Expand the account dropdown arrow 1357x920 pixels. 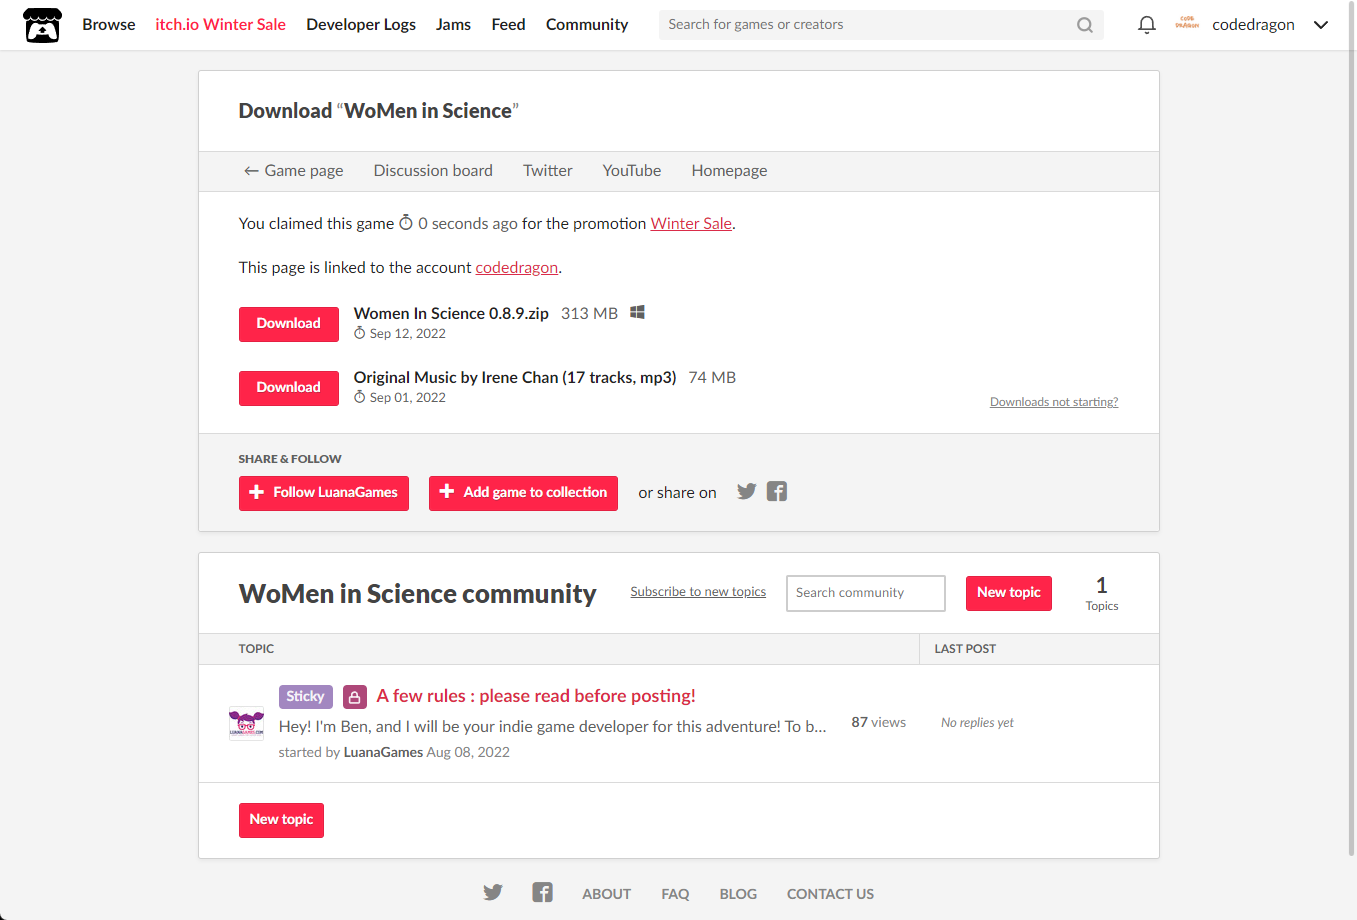[1321, 25]
